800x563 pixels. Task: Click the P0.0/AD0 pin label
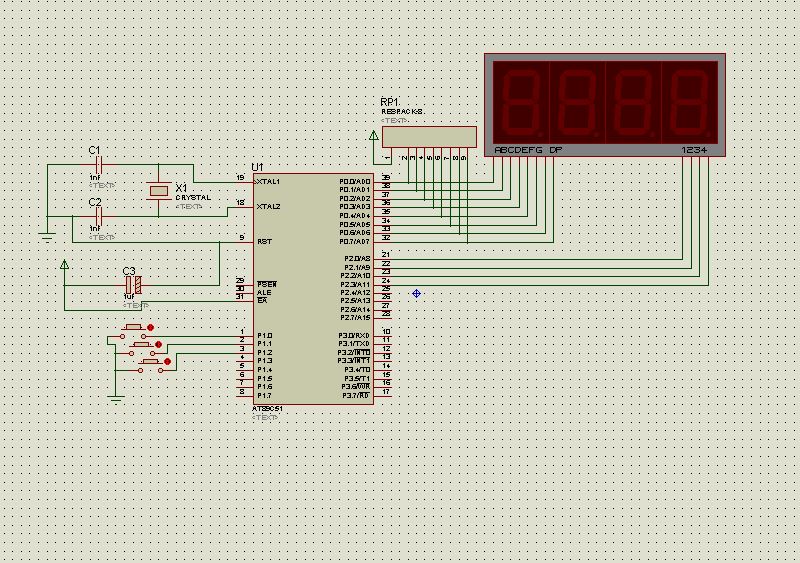click(x=355, y=182)
